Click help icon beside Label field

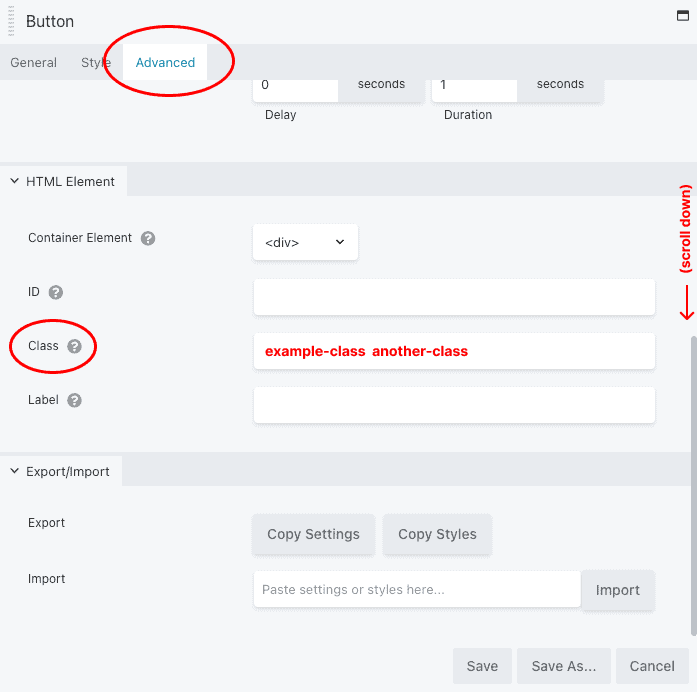pyautogui.click(x=74, y=400)
